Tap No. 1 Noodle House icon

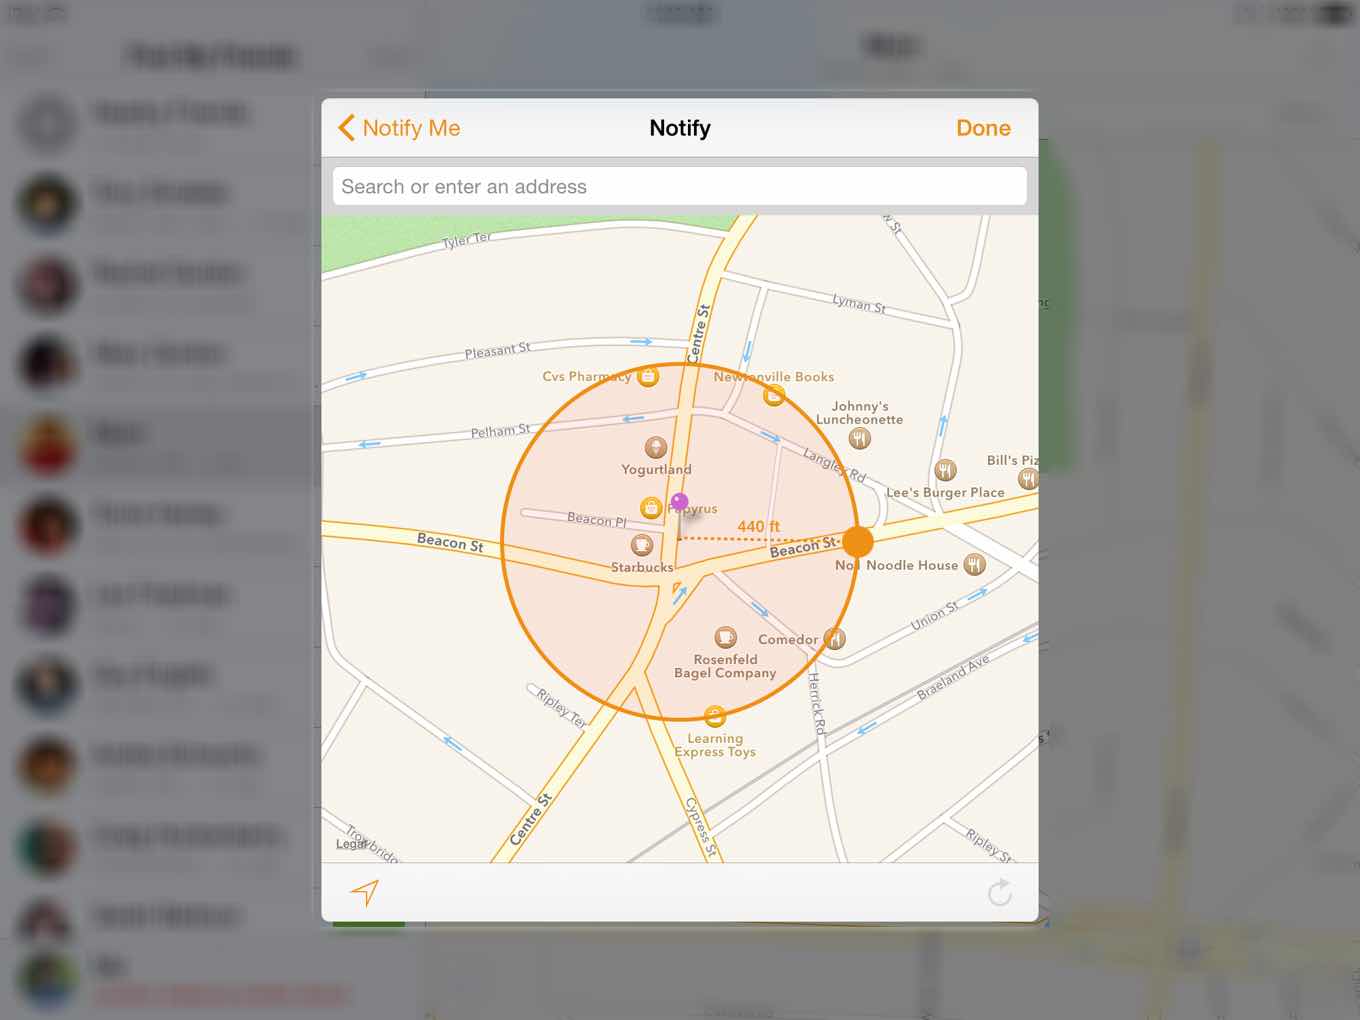[x=975, y=565]
